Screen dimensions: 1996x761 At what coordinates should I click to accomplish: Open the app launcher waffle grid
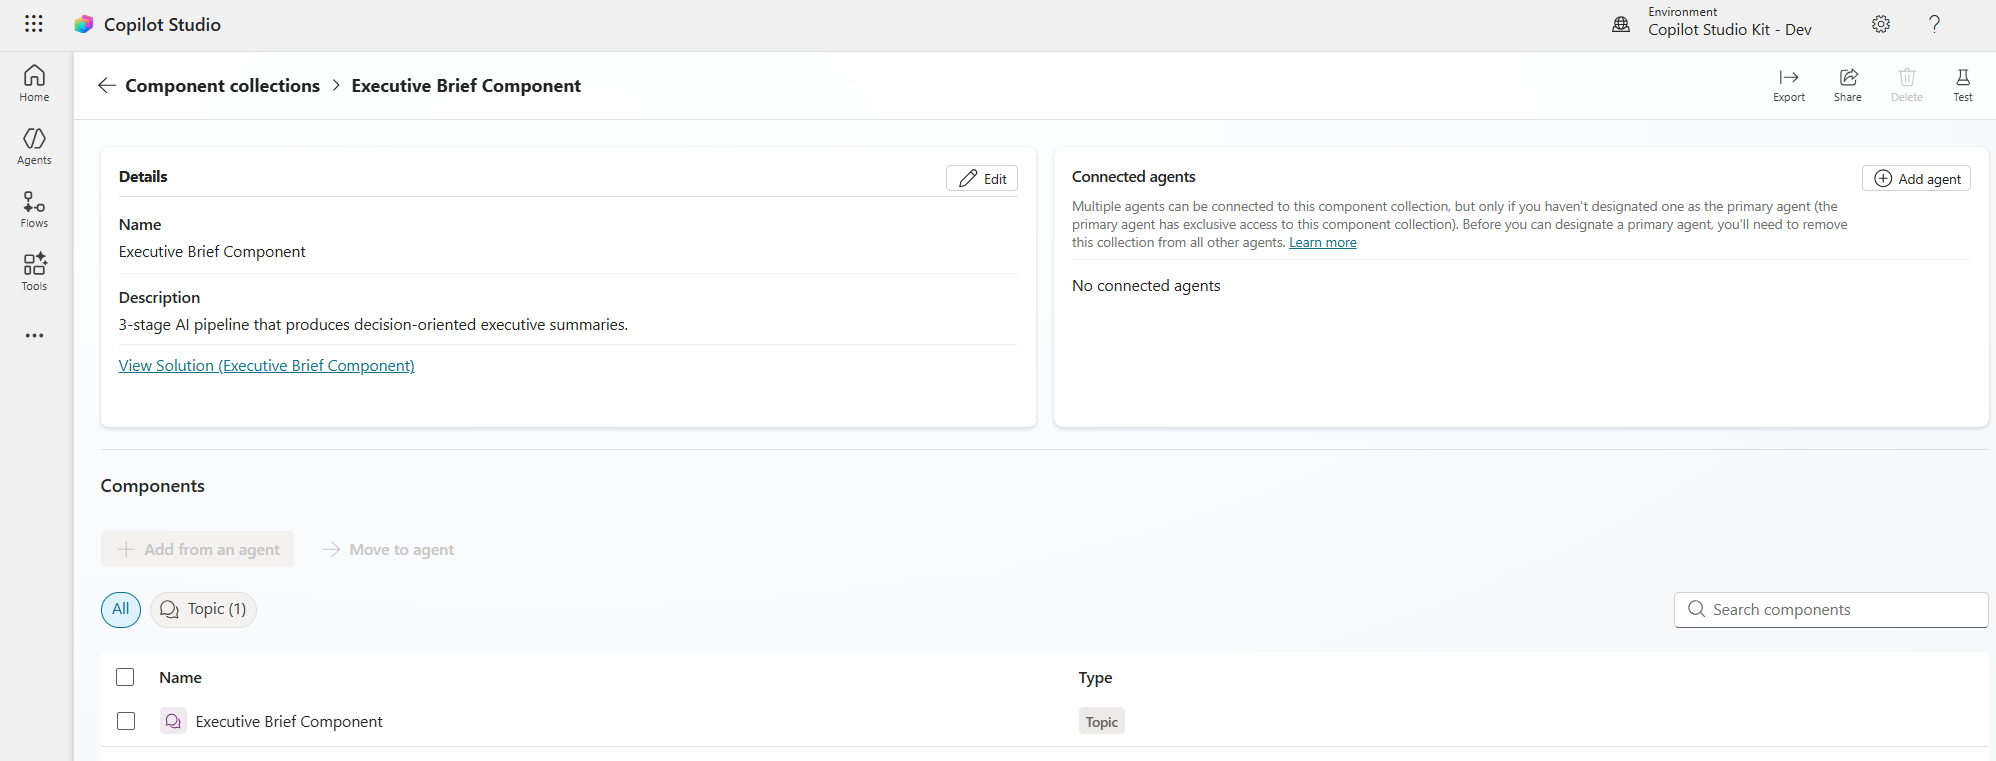(x=34, y=24)
